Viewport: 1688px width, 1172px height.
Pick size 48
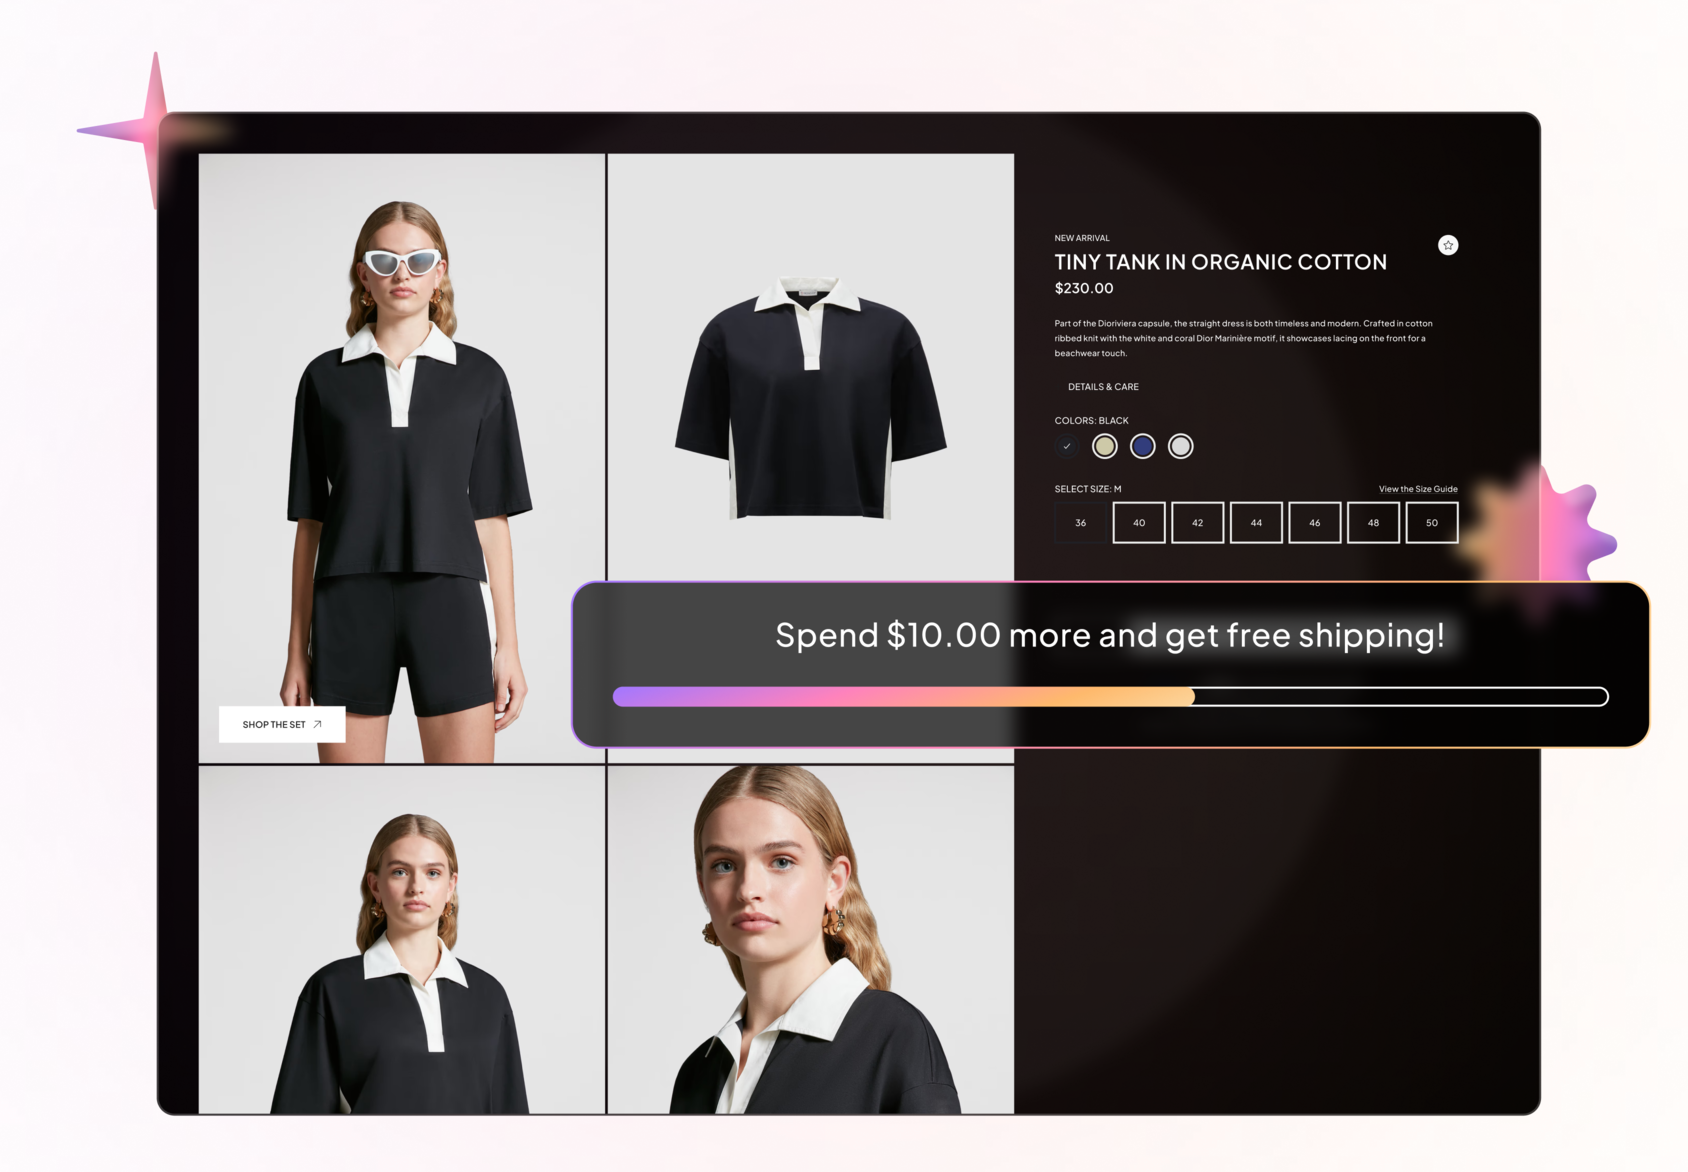(1373, 523)
